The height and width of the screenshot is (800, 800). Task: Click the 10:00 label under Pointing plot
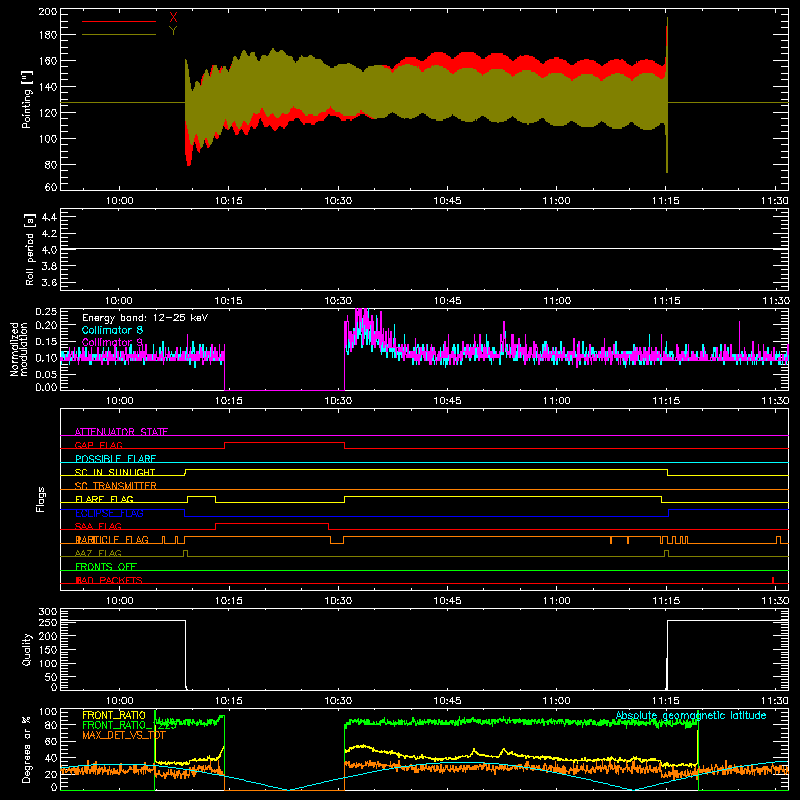(x=119, y=201)
